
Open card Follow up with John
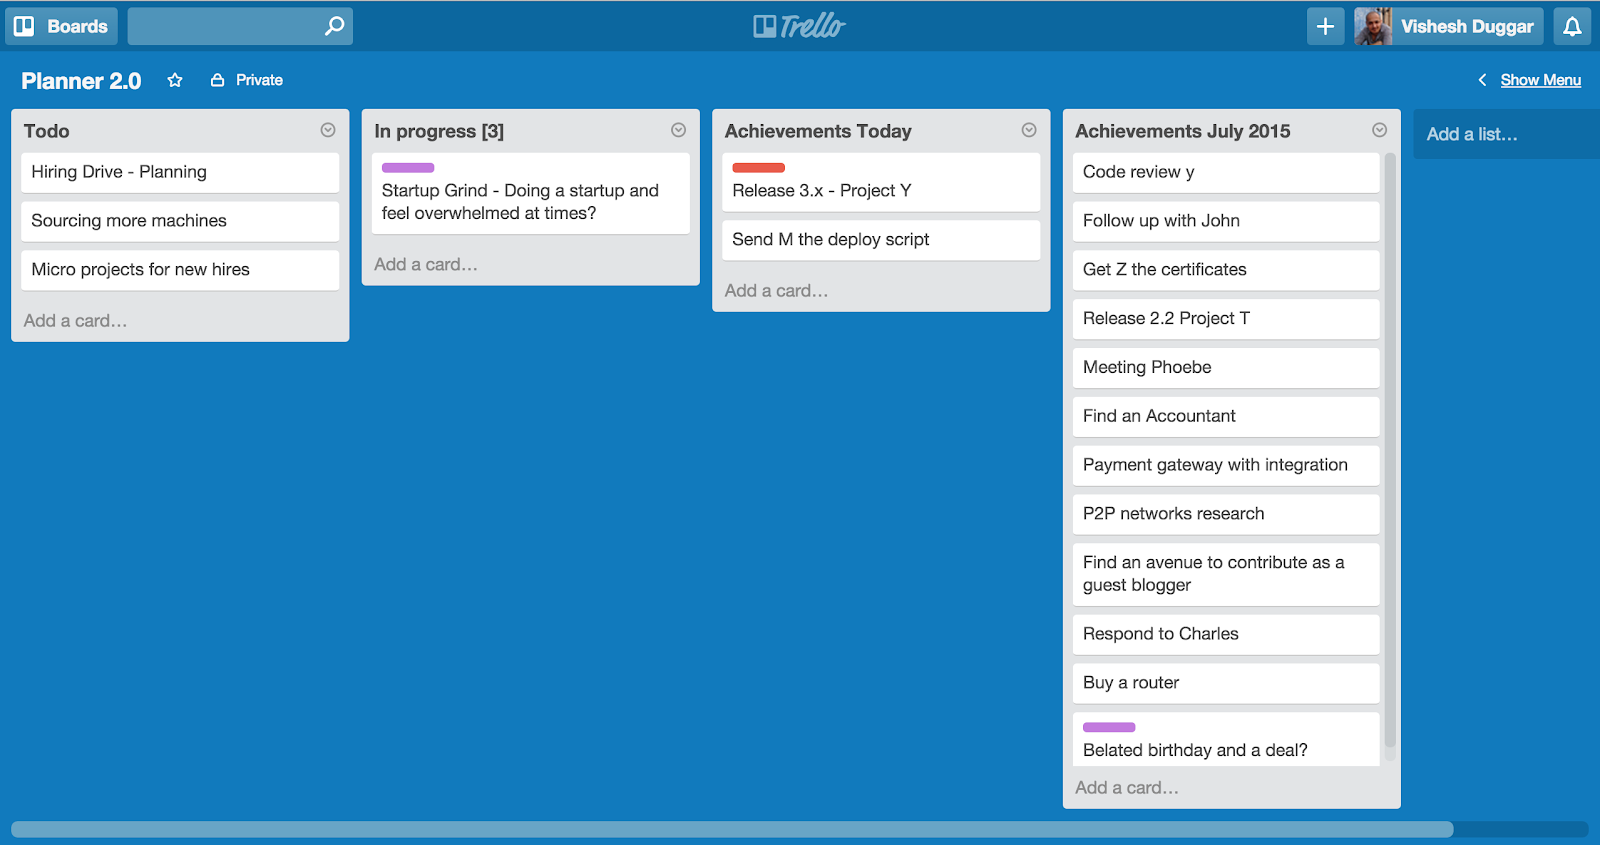point(1226,221)
